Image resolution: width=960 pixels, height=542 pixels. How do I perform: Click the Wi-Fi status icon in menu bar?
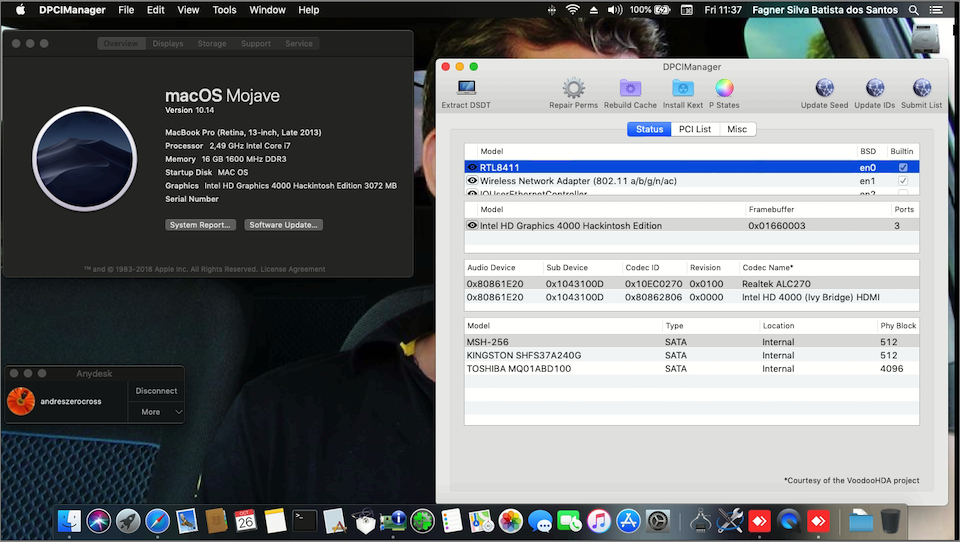[572, 10]
